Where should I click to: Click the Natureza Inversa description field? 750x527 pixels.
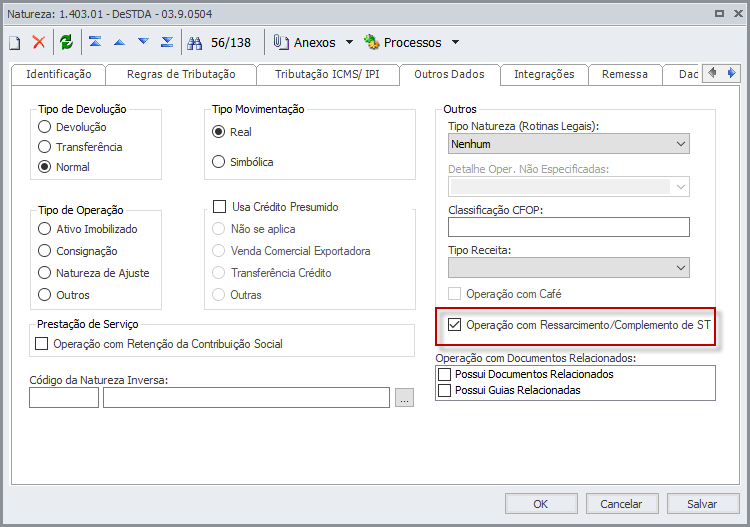246,398
